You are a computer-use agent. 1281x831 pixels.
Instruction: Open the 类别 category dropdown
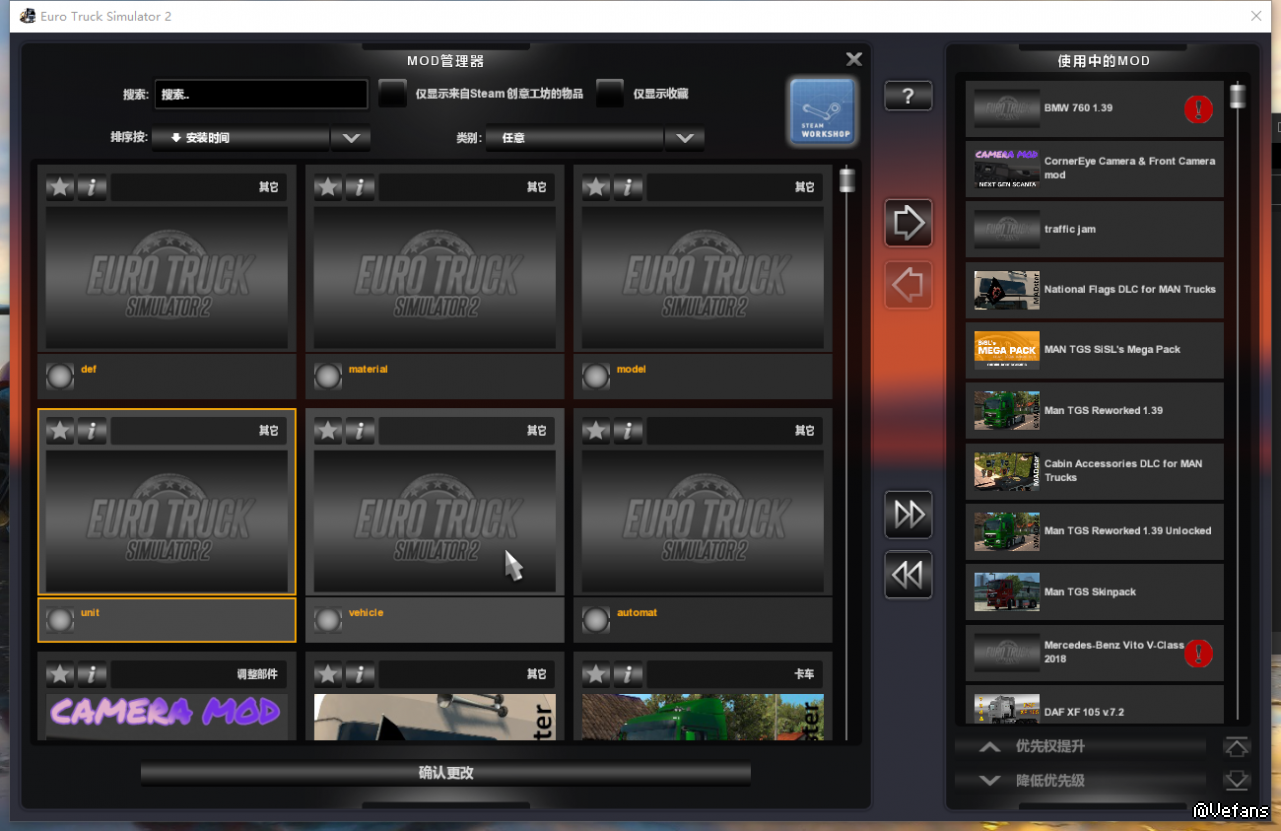click(595, 138)
